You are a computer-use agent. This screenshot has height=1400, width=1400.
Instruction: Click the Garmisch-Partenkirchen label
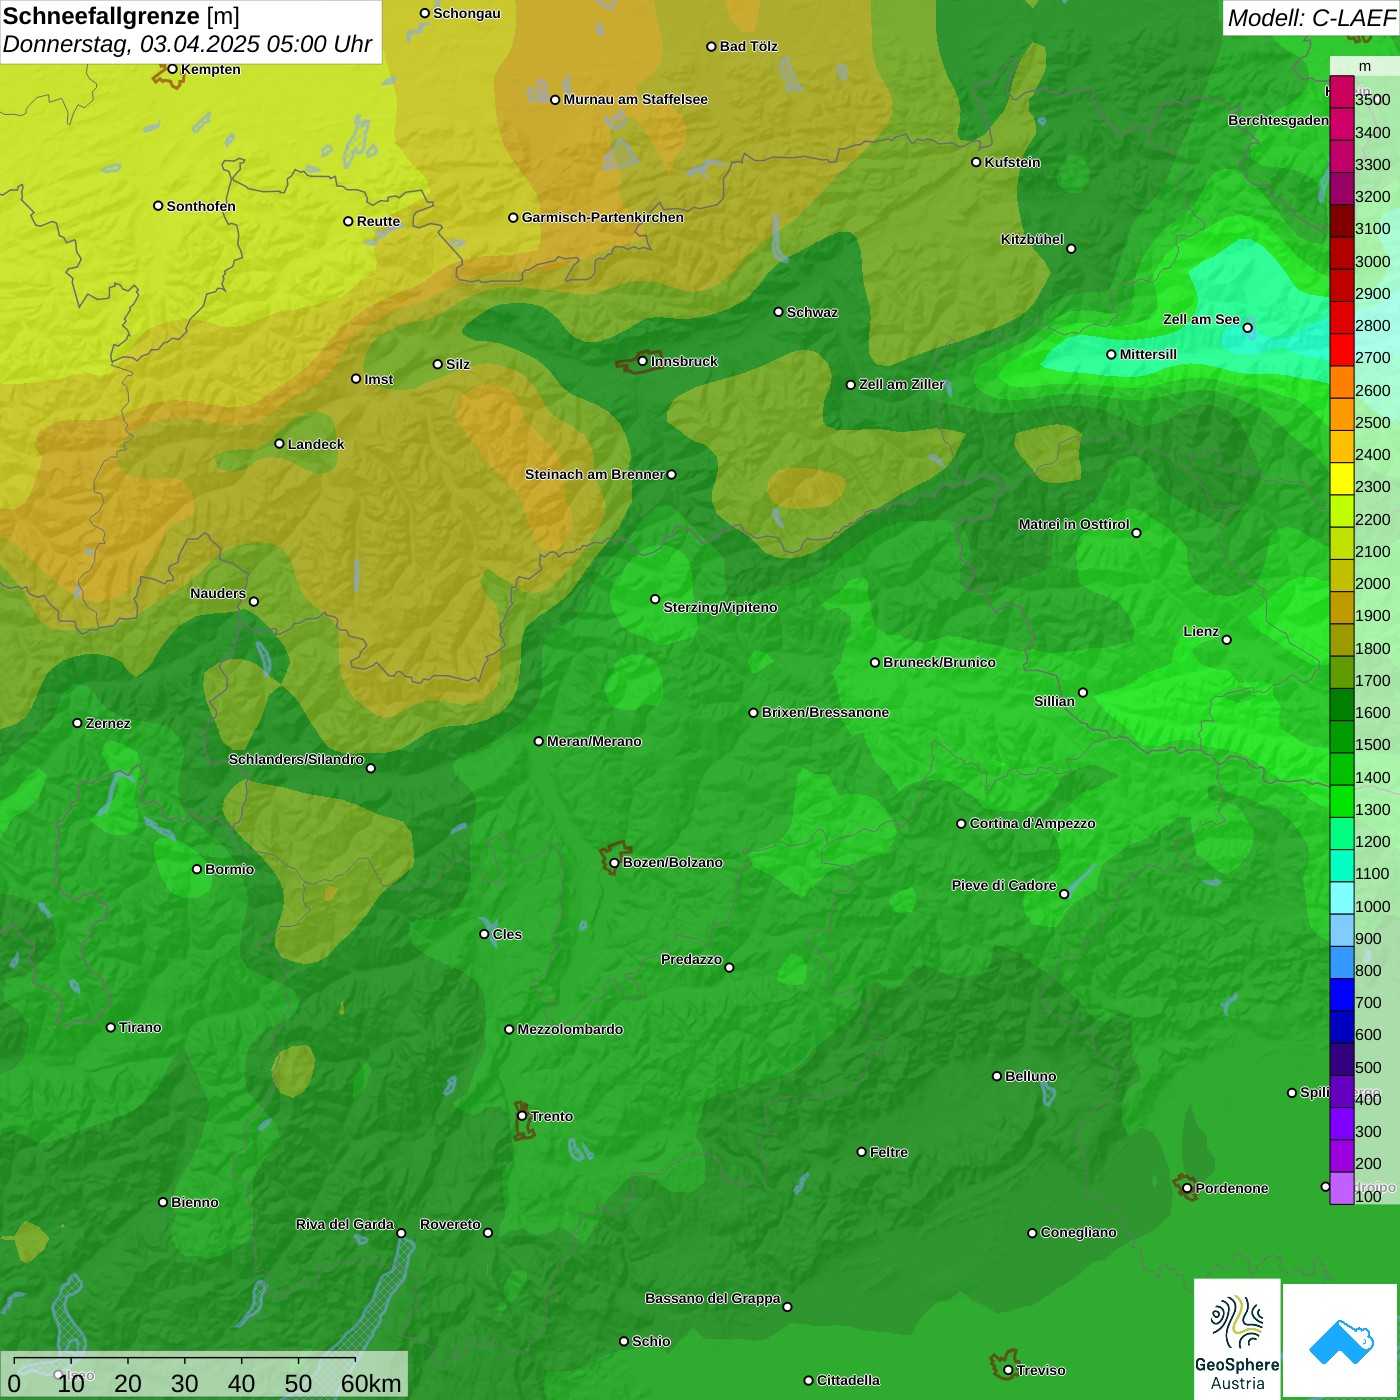[x=603, y=217]
